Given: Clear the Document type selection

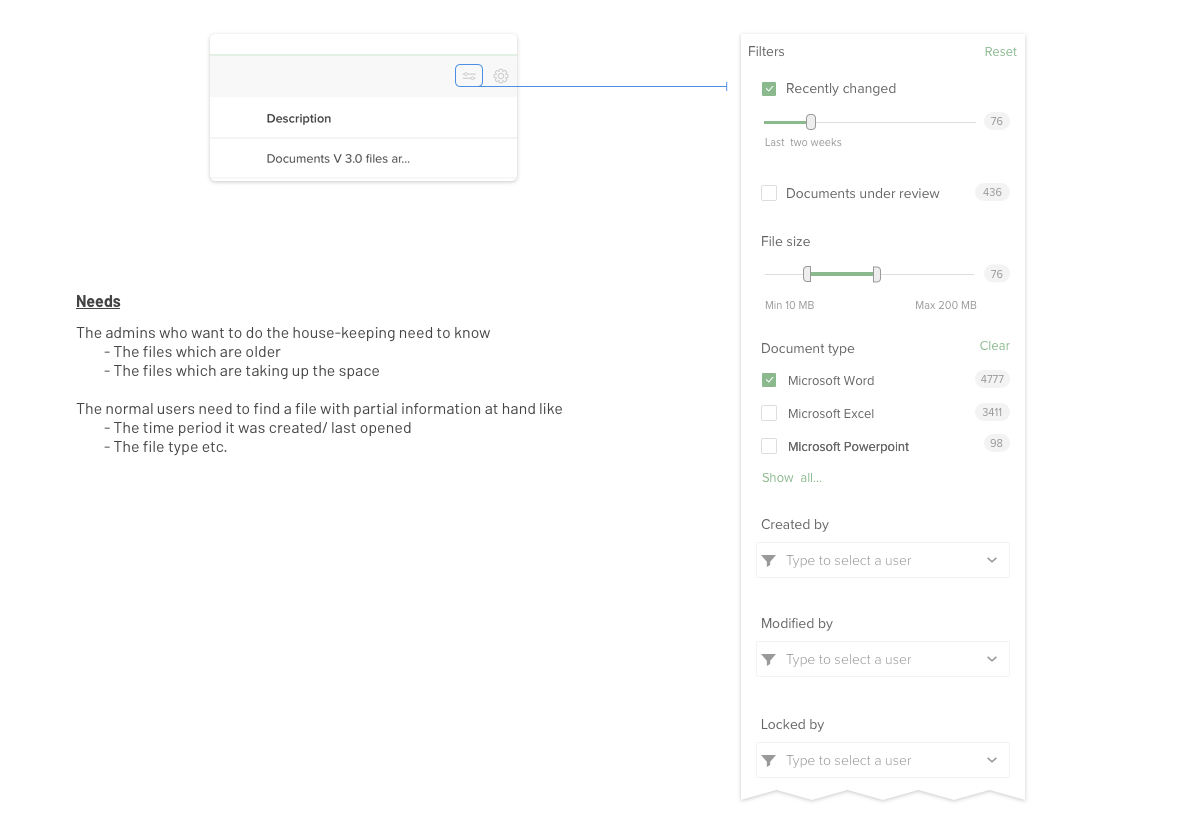Looking at the screenshot, I should click(x=994, y=346).
